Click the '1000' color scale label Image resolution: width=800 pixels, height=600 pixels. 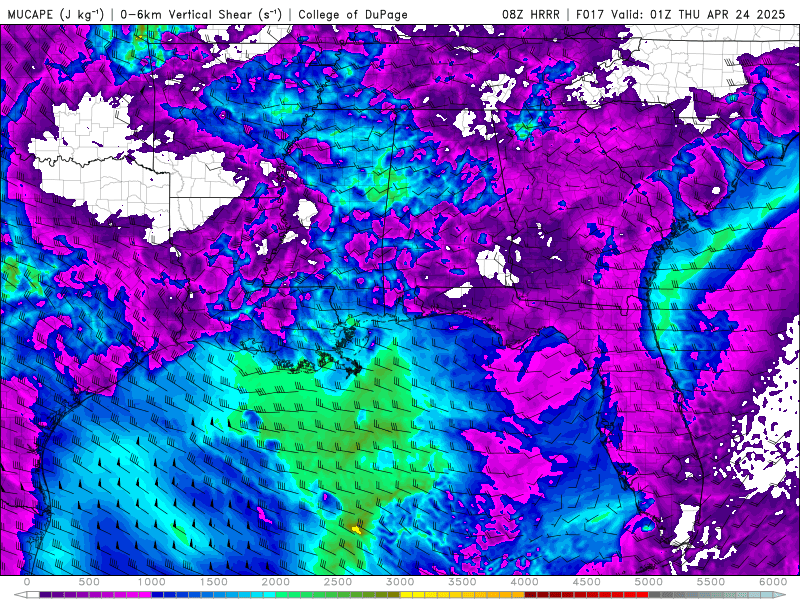(x=152, y=582)
